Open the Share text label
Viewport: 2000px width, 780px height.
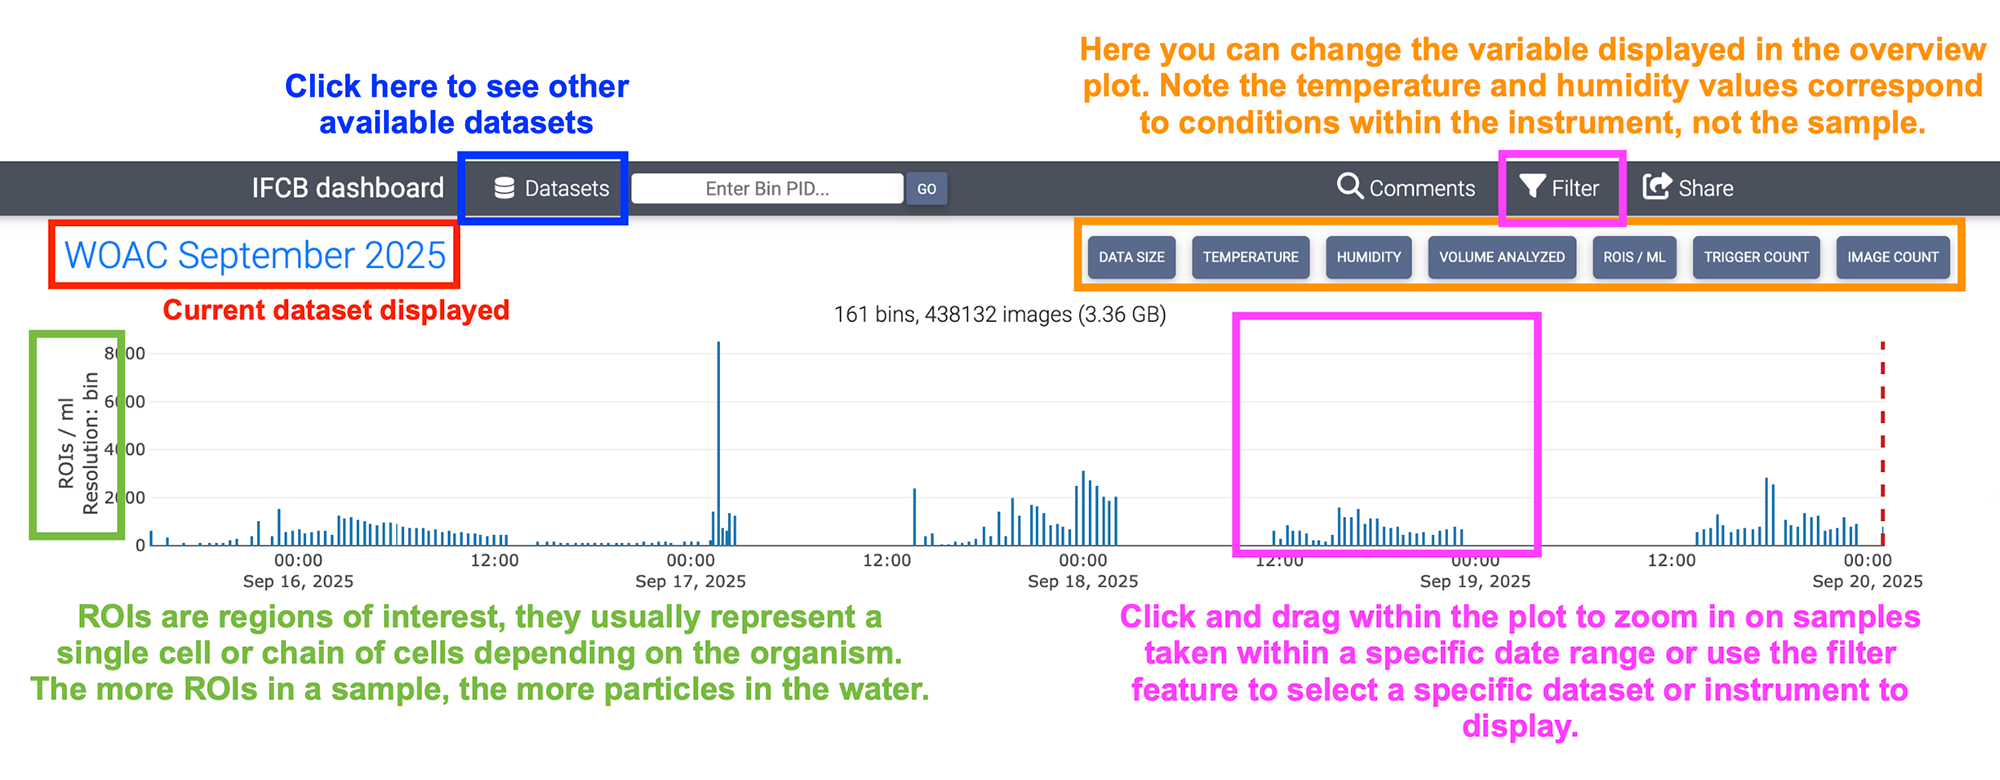(x=1706, y=188)
